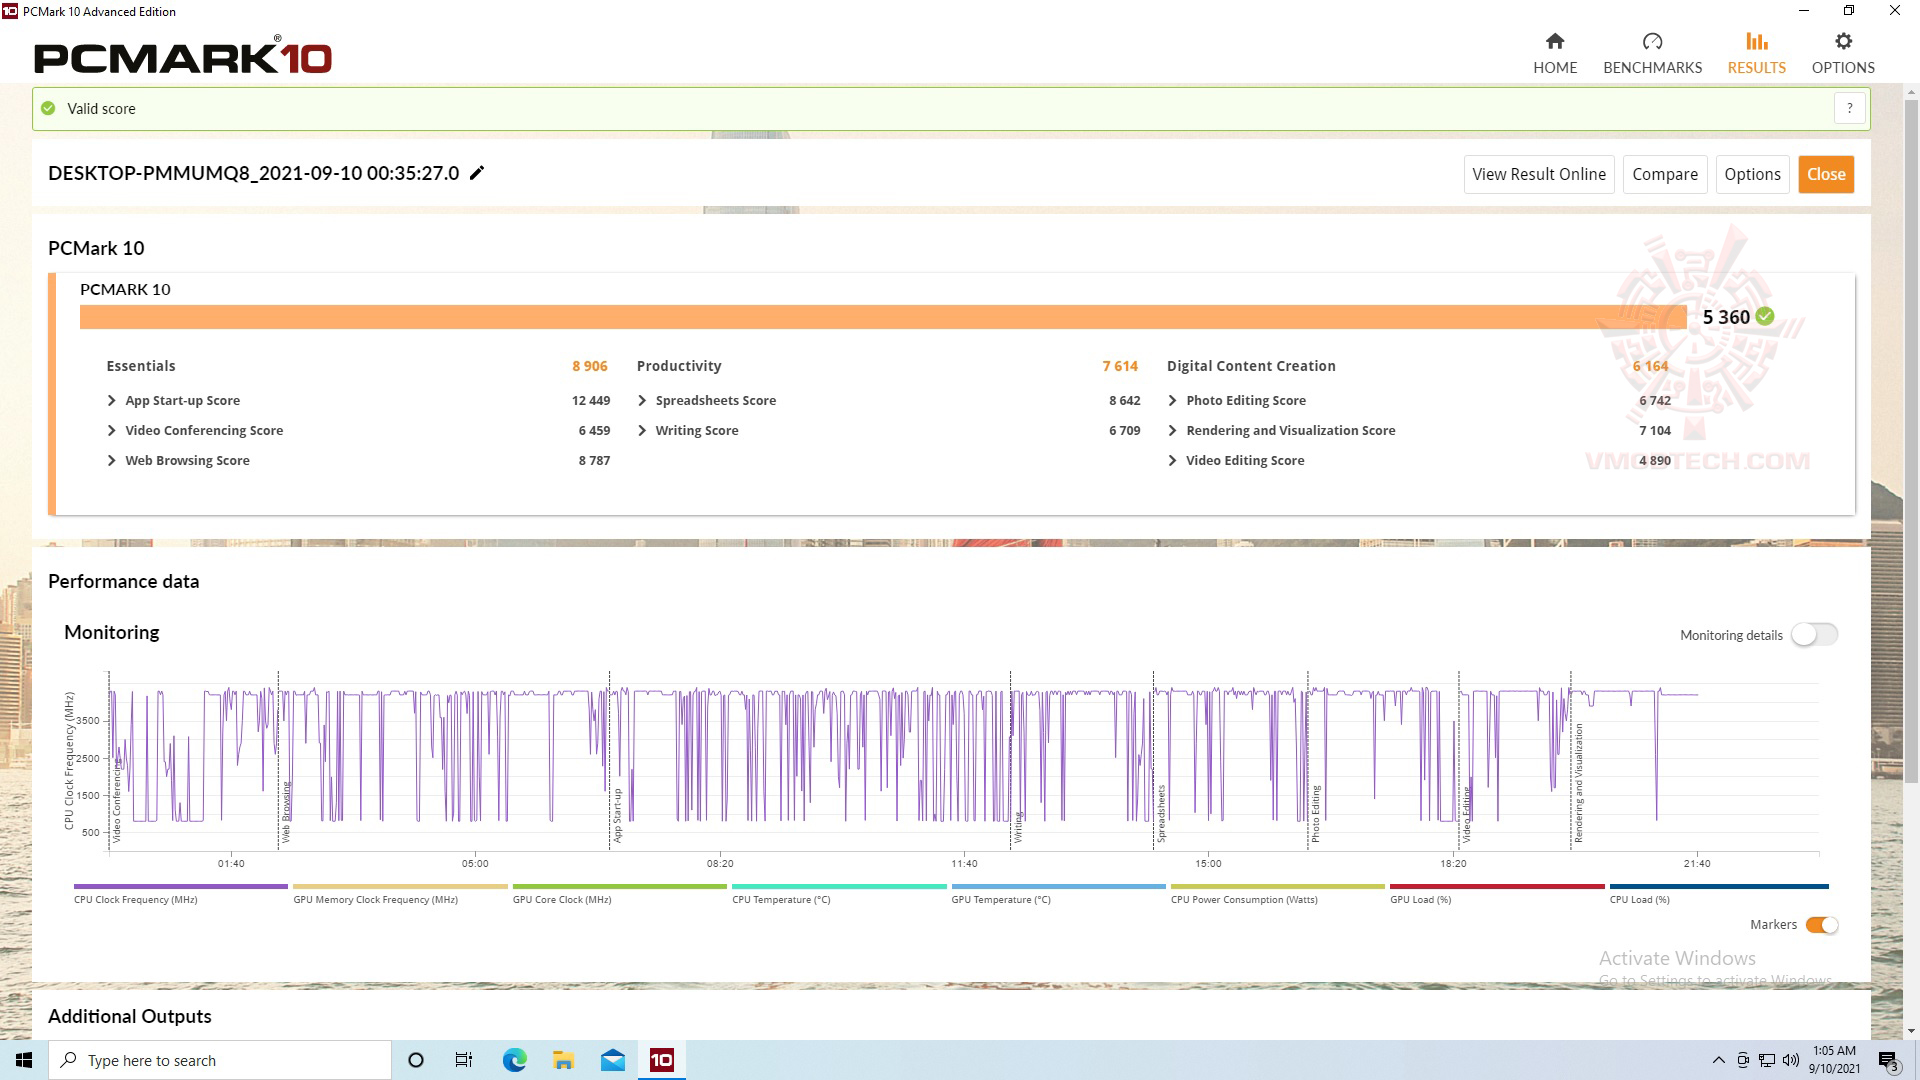The height and width of the screenshot is (1080, 1920).
Task: Click the pencil icon to rename result
Action: (477, 173)
